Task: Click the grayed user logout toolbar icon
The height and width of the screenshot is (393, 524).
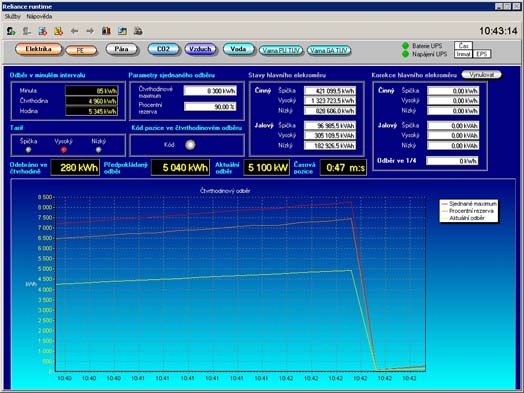Action: click(x=27, y=31)
